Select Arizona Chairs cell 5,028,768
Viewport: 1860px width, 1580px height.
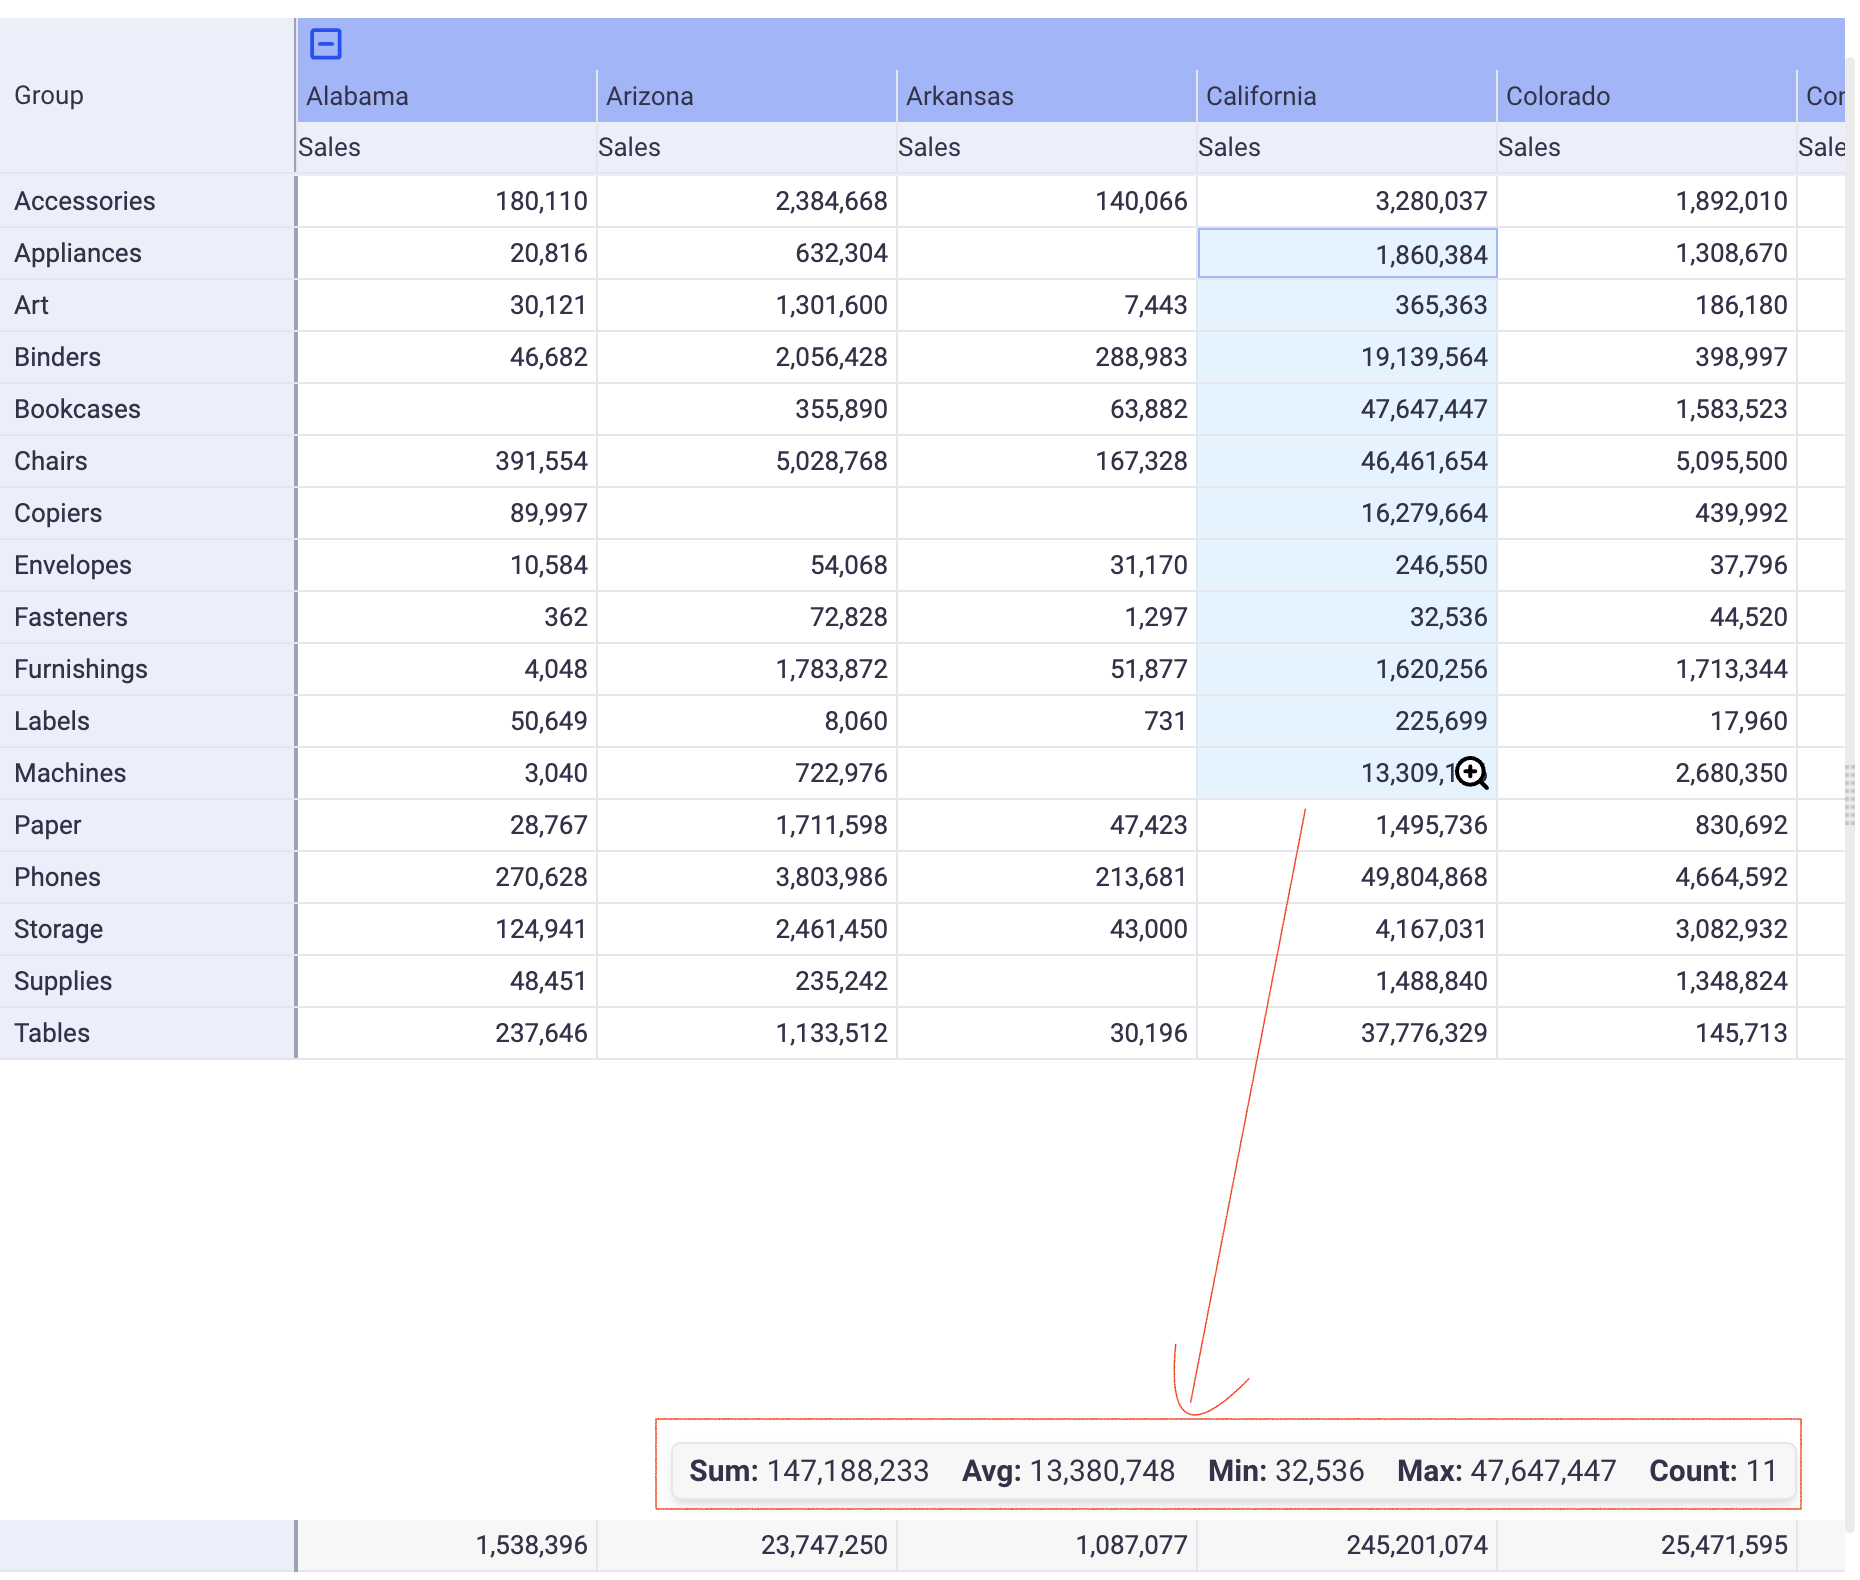(831, 461)
